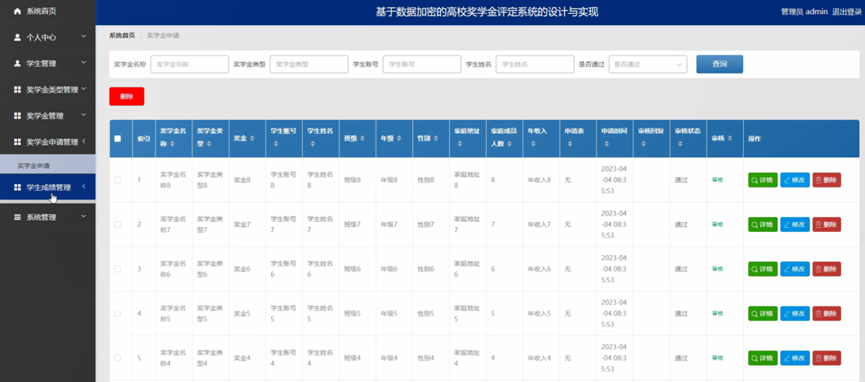Collapse the 奖学金申请管理 menu chevron
865x382 pixels.
point(83,142)
